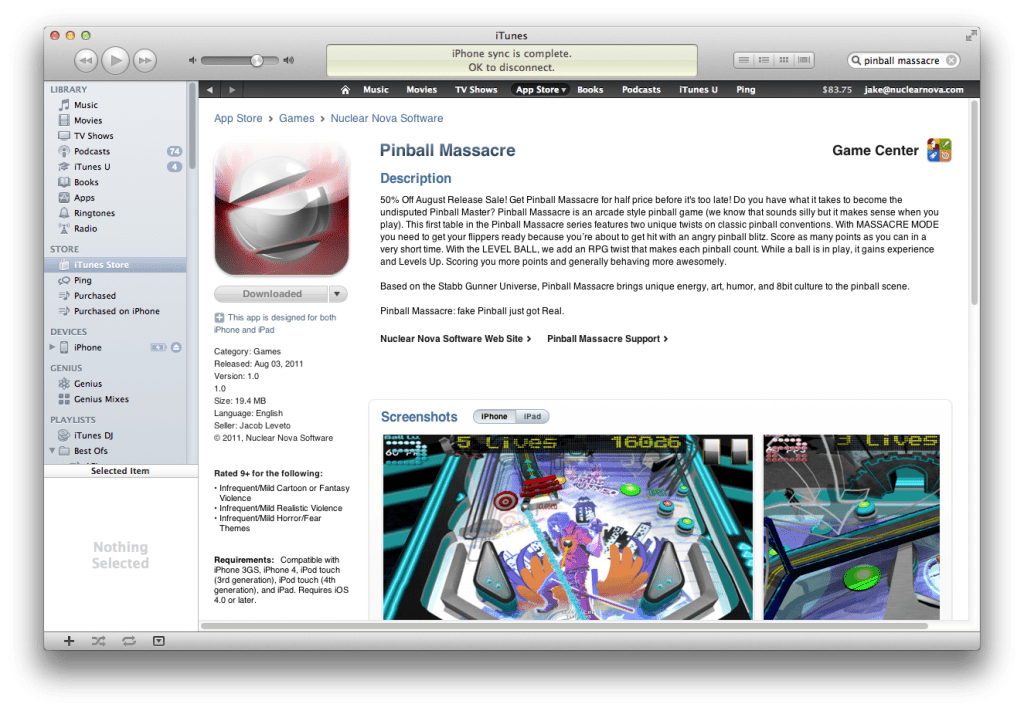The width and height of the screenshot is (1024, 711).
Task: Open Pinball Massacre Support link
Action: pos(605,339)
